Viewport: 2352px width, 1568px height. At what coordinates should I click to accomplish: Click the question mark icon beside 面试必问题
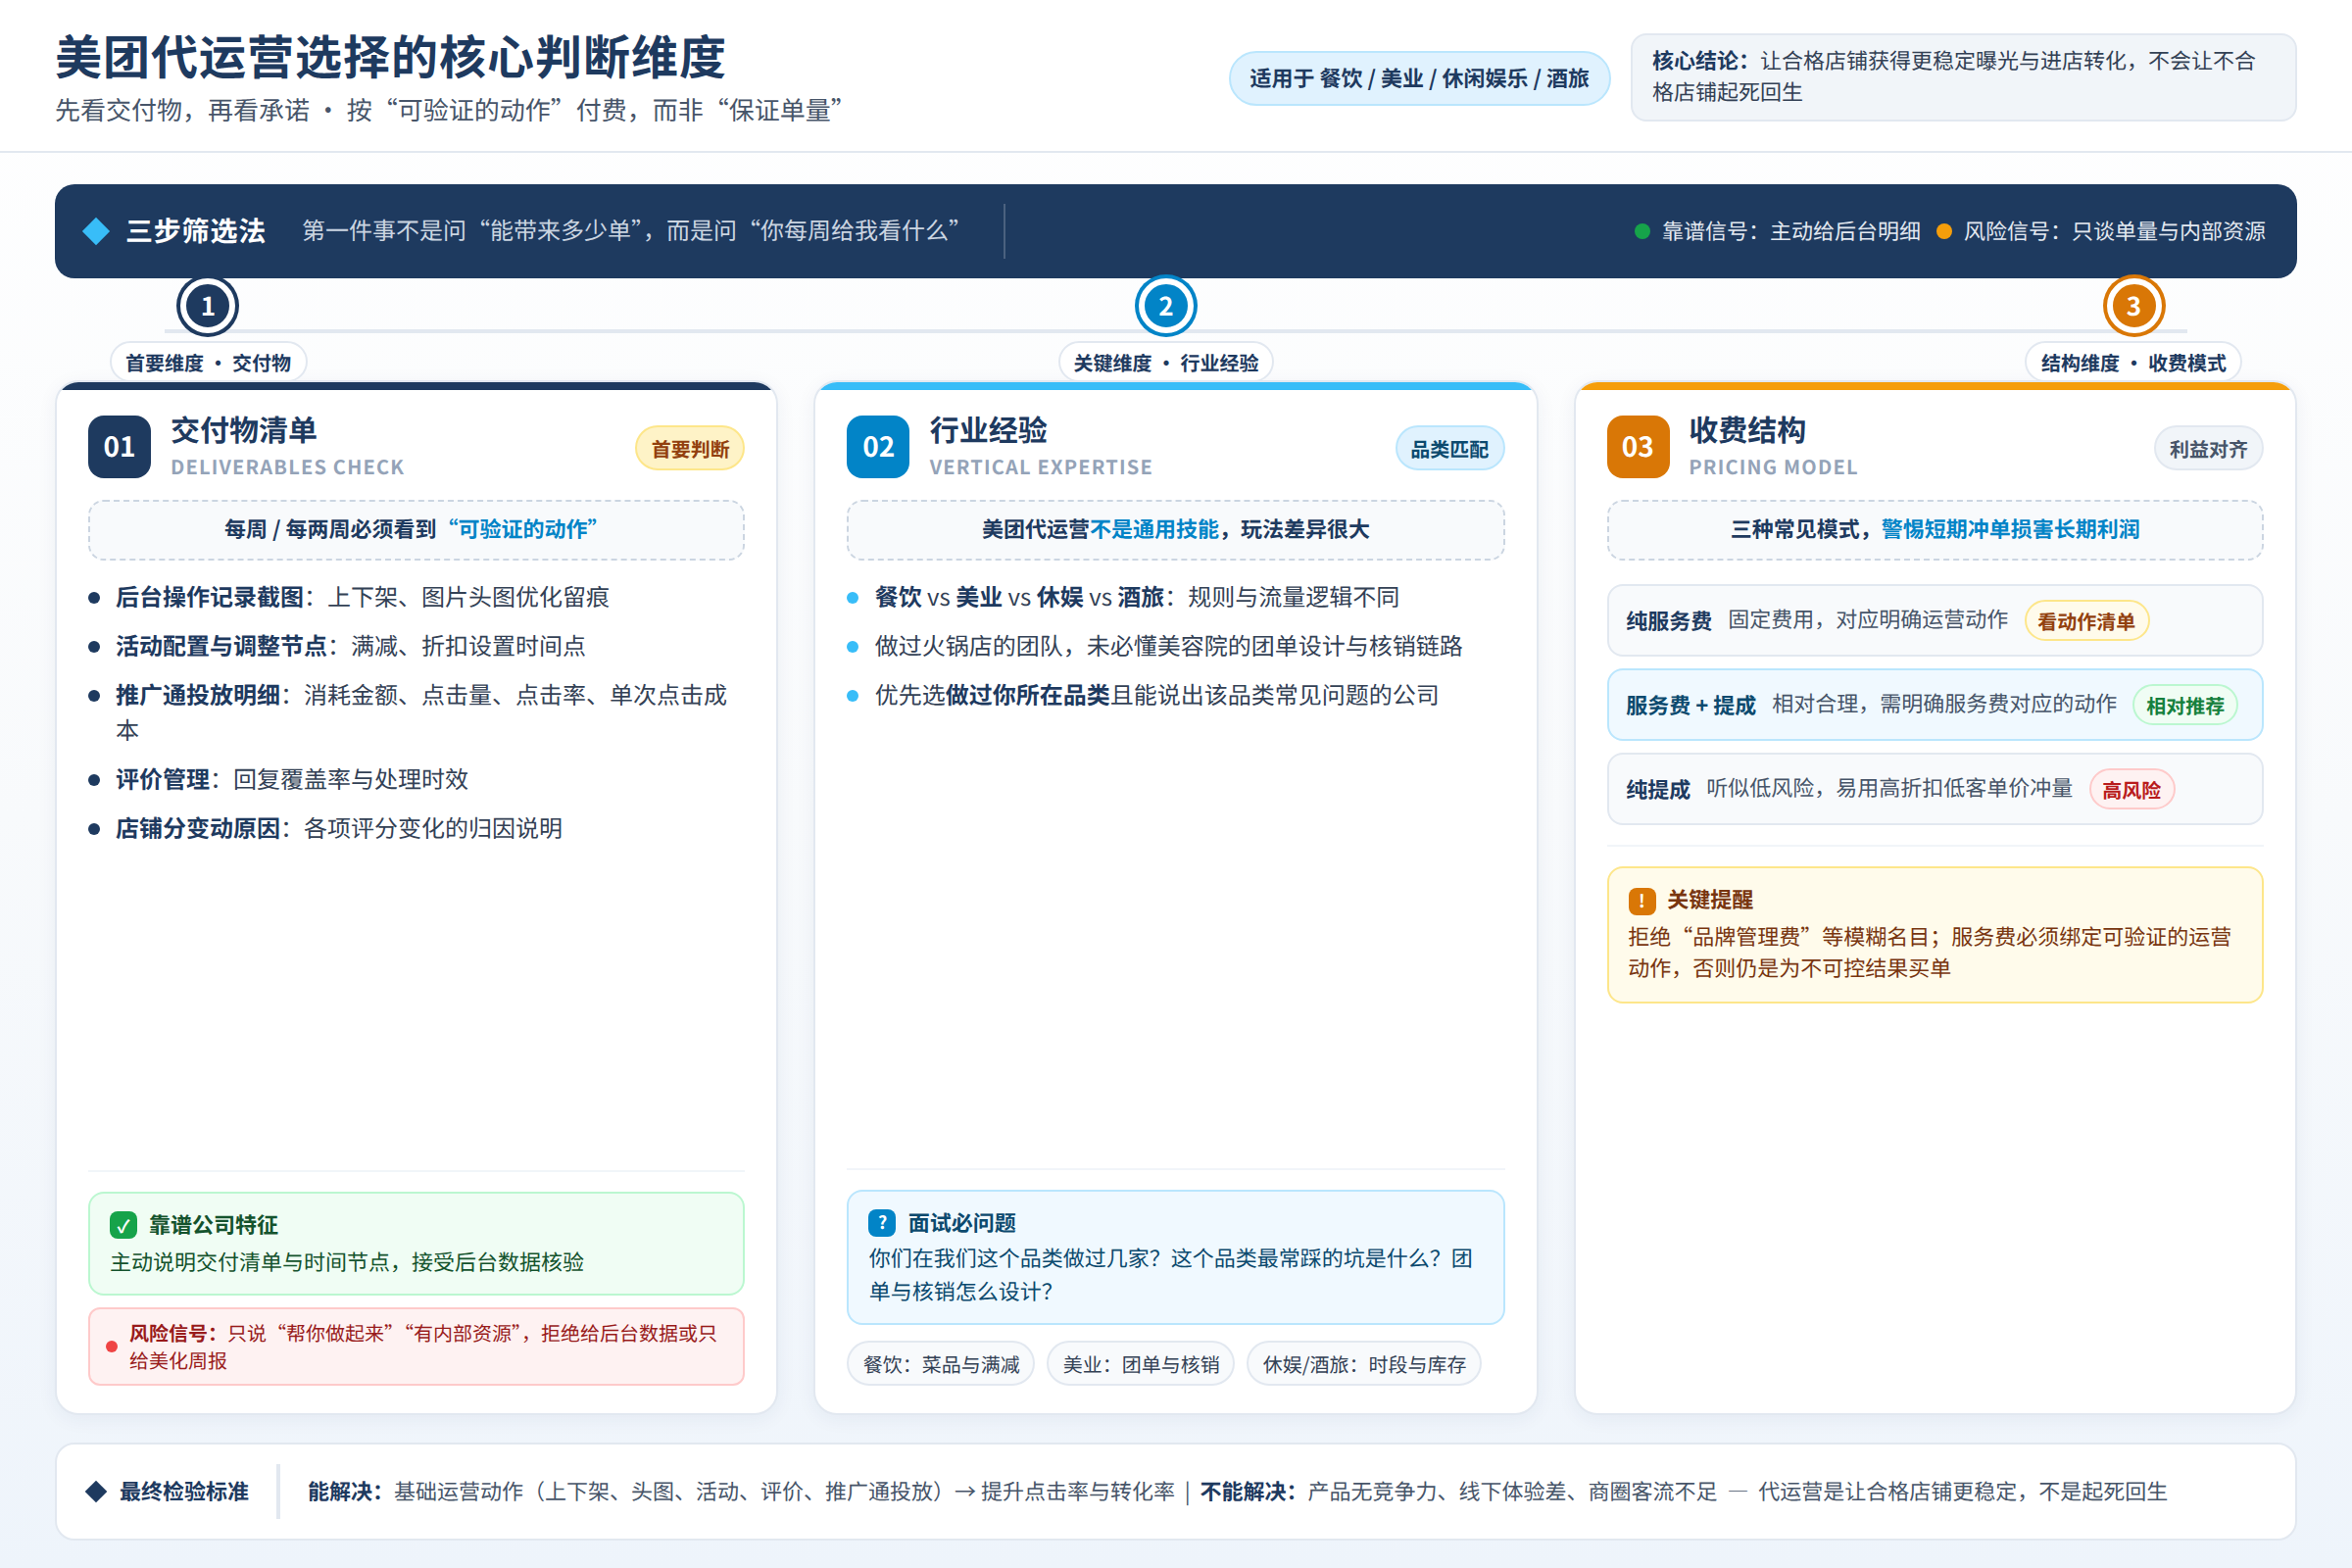coord(882,1222)
